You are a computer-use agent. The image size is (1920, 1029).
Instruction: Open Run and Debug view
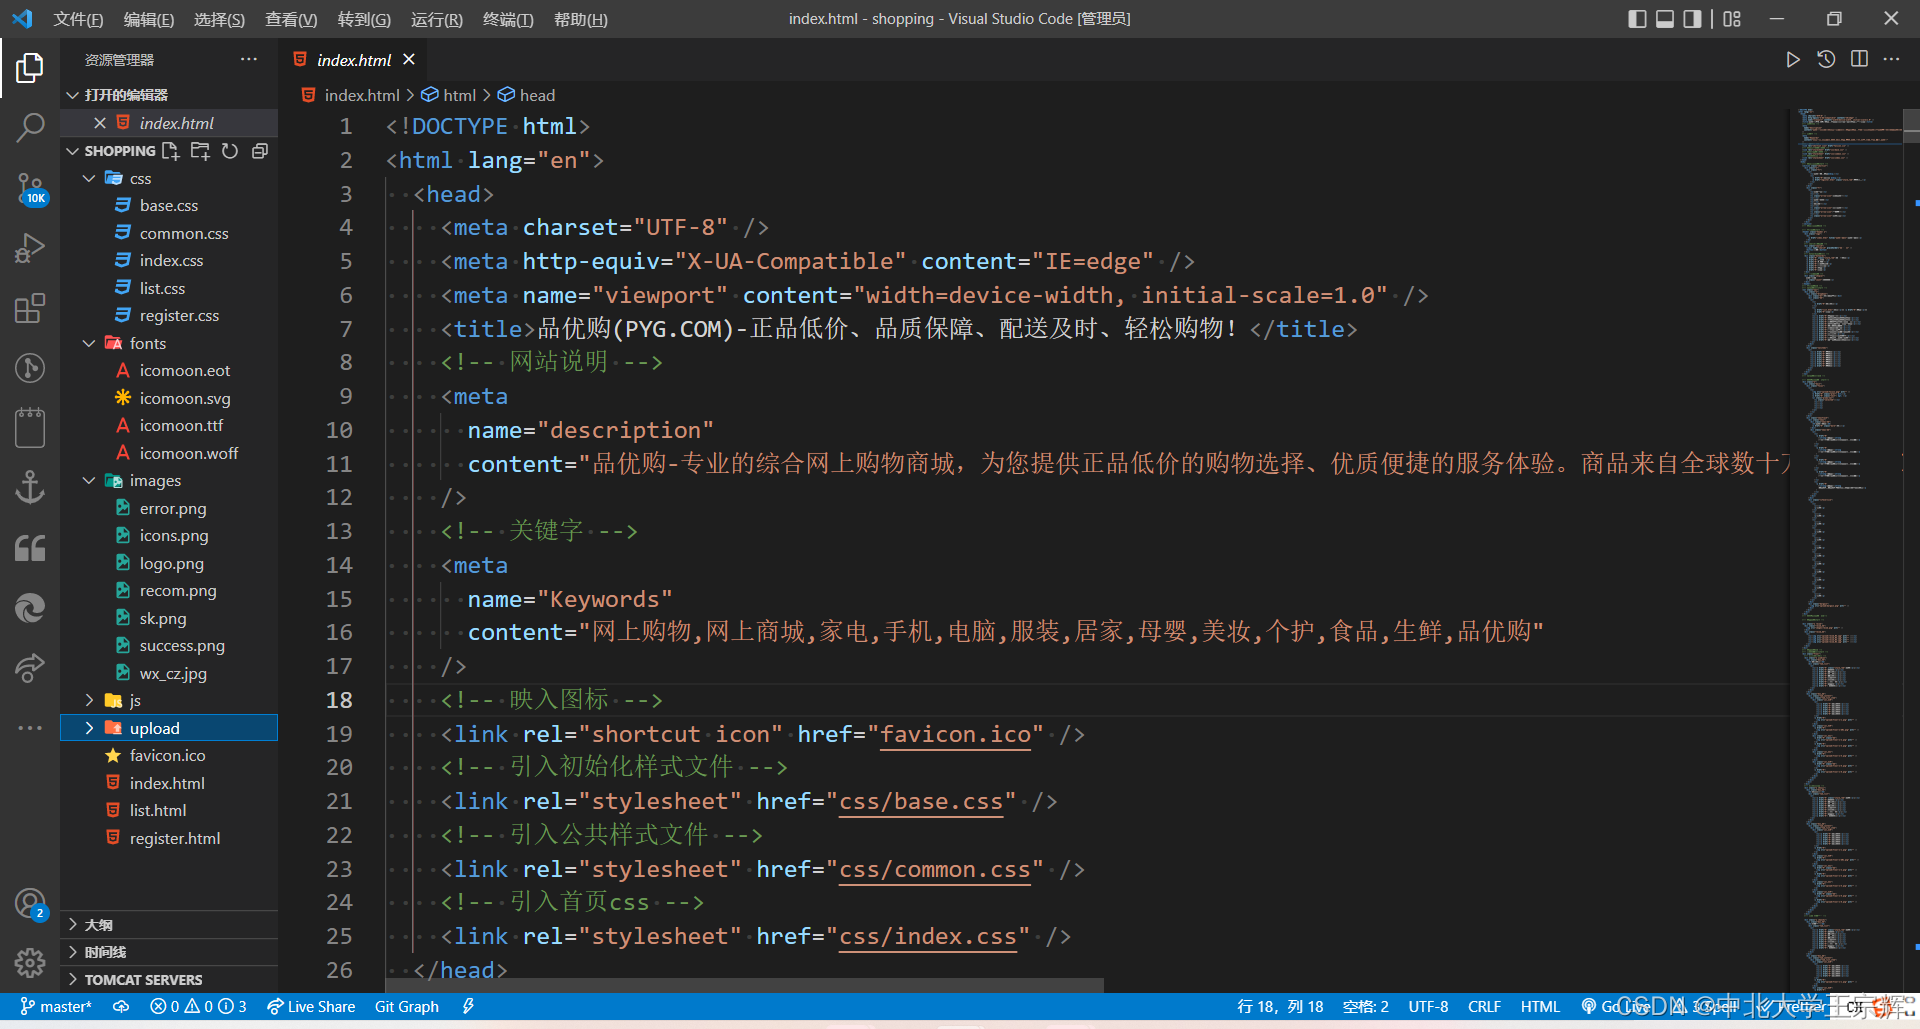(x=30, y=248)
